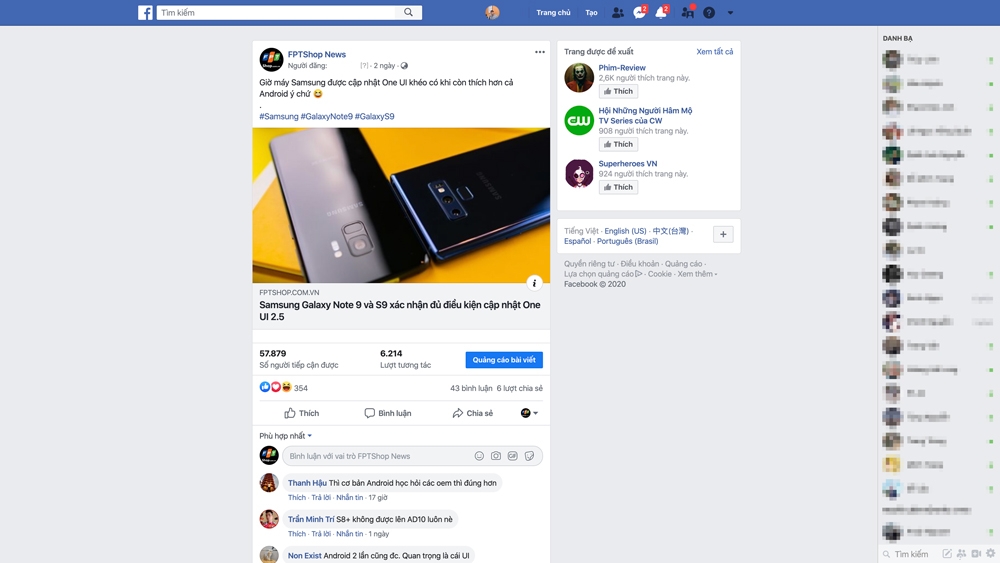Click the help question mark icon

(709, 13)
